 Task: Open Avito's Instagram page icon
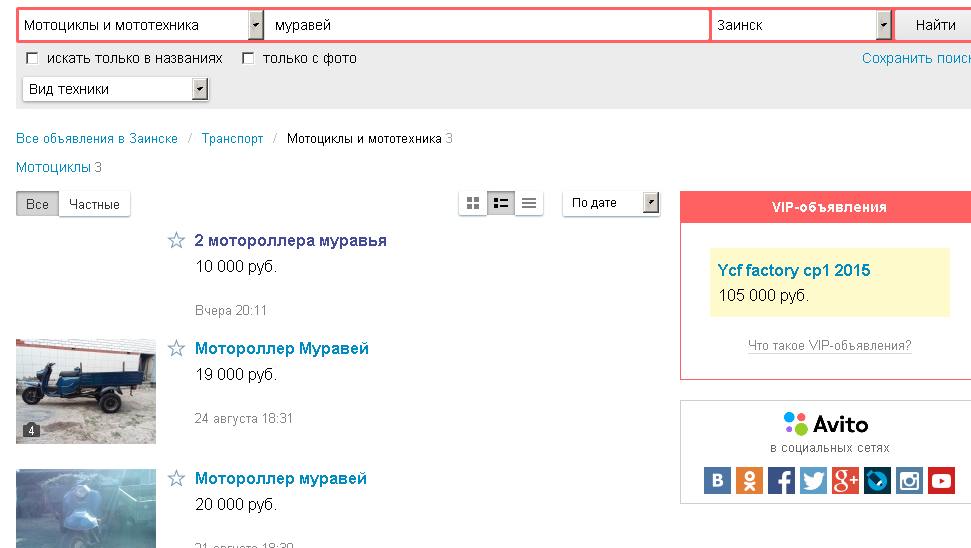(x=909, y=481)
